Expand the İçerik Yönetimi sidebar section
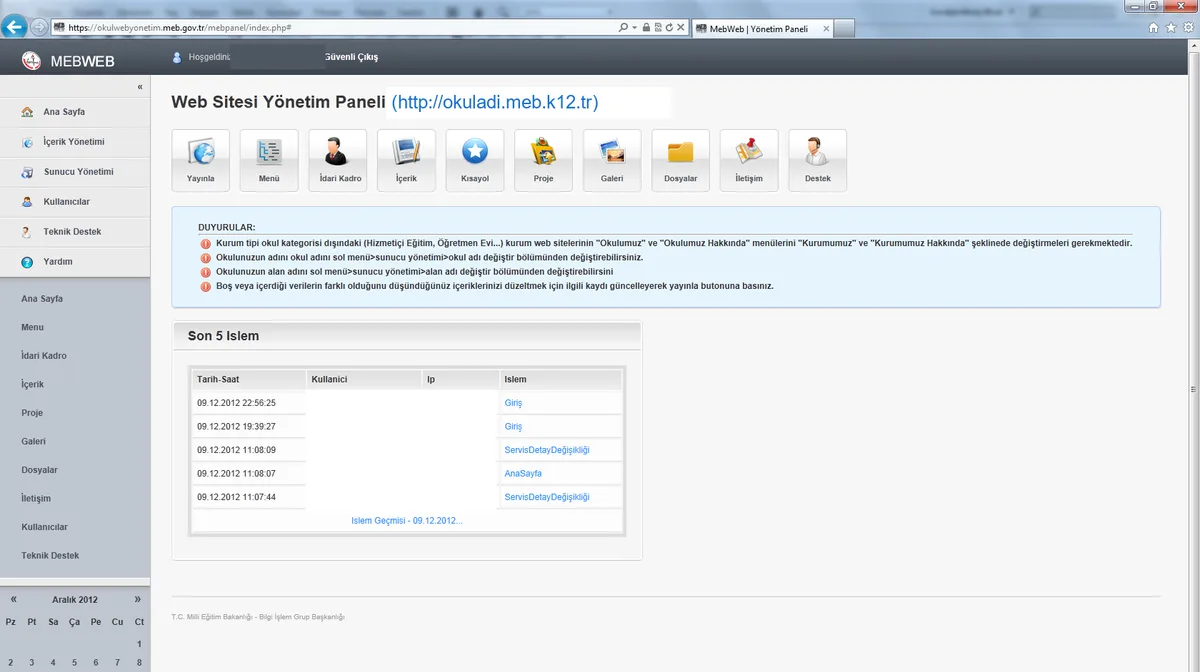1200x672 pixels. [x=75, y=142]
